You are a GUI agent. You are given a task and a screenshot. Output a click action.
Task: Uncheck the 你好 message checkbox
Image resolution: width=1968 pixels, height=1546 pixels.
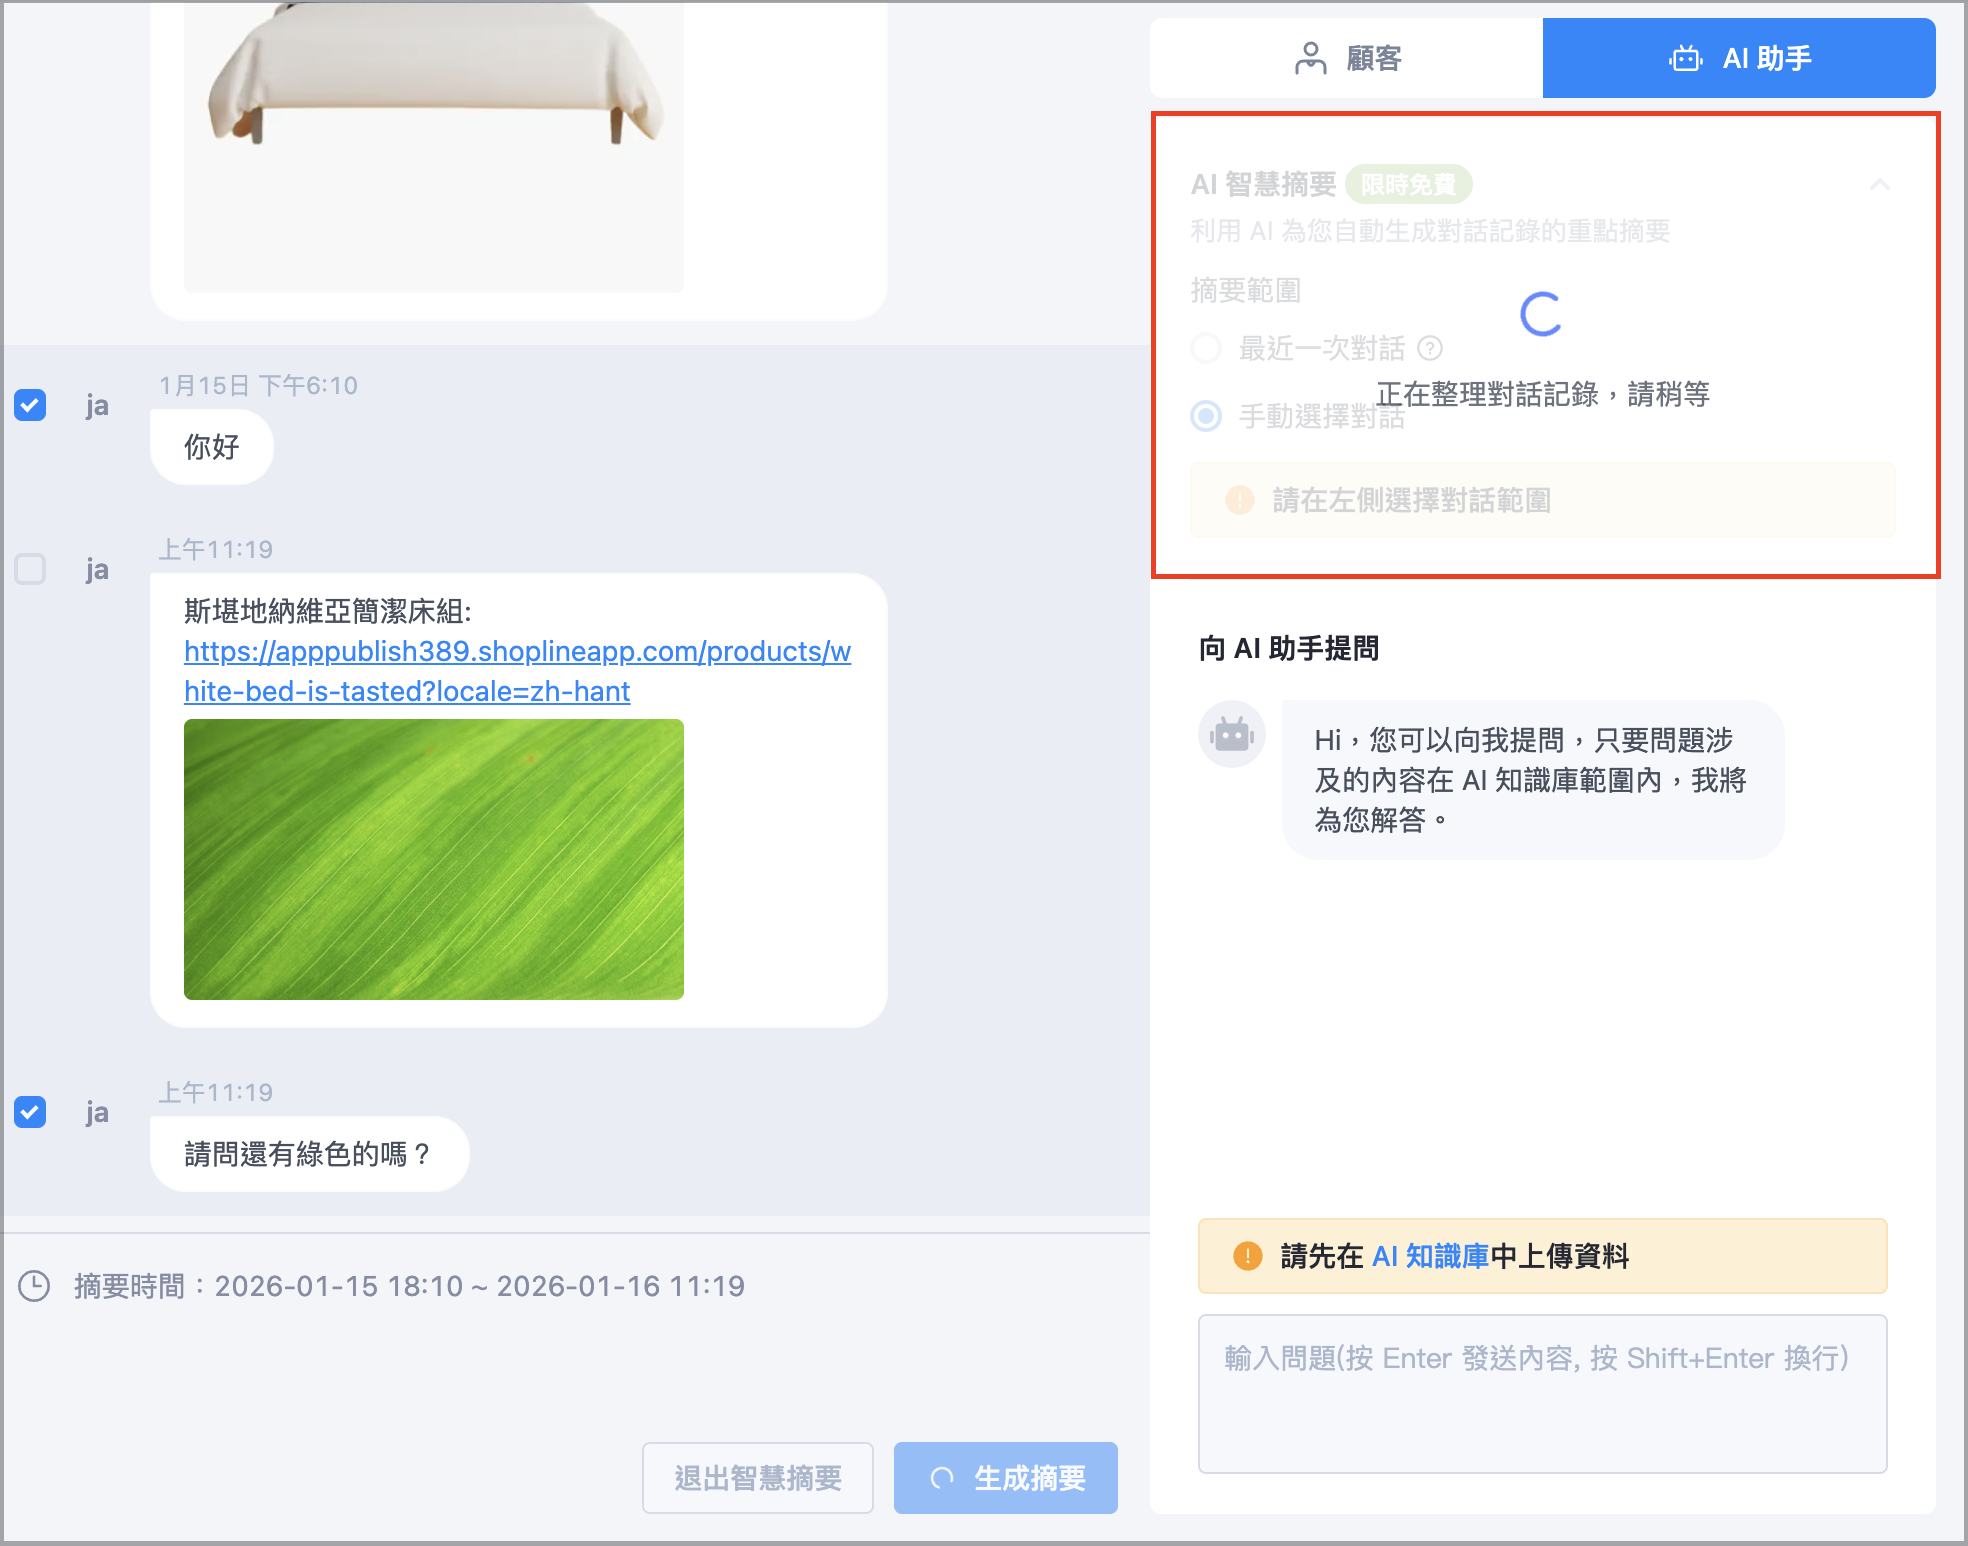[x=30, y=405]
